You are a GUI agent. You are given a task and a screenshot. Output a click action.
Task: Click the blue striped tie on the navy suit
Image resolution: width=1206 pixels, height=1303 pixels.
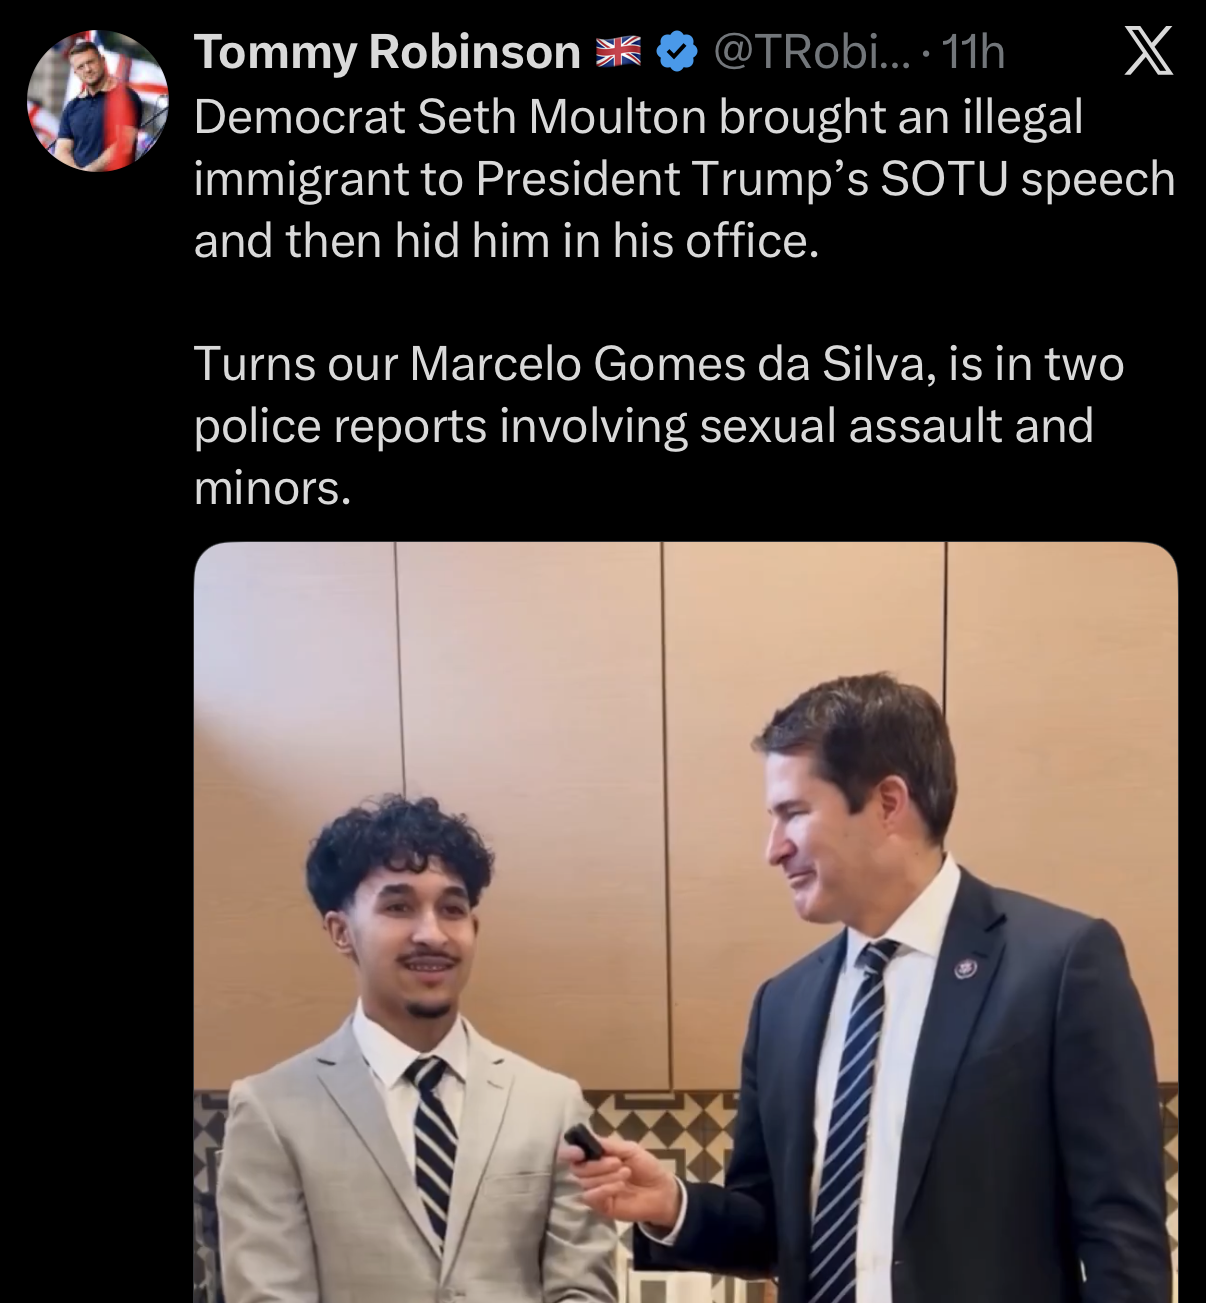click(x=850, y=1120)
